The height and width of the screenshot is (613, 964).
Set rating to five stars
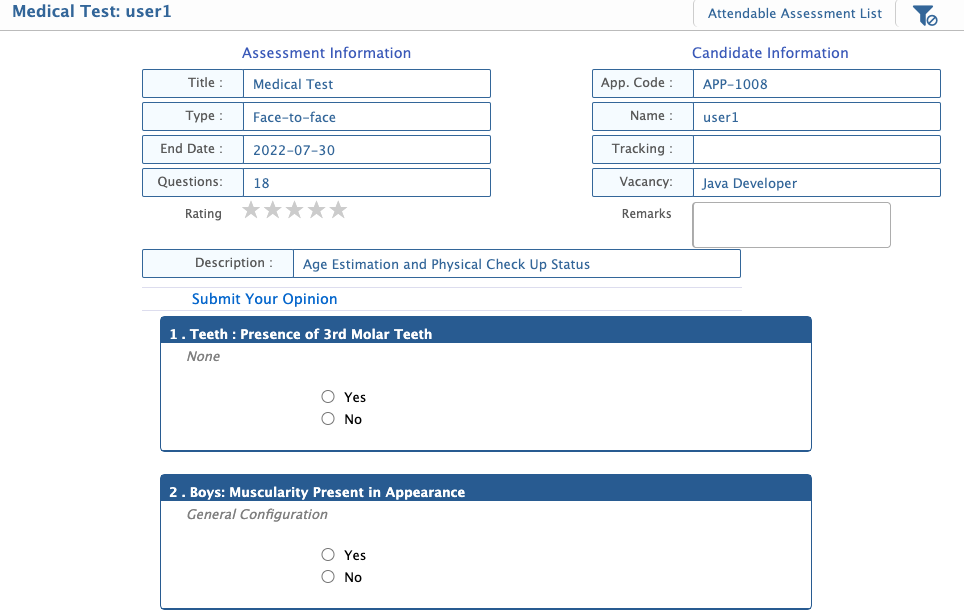(339, 210)
